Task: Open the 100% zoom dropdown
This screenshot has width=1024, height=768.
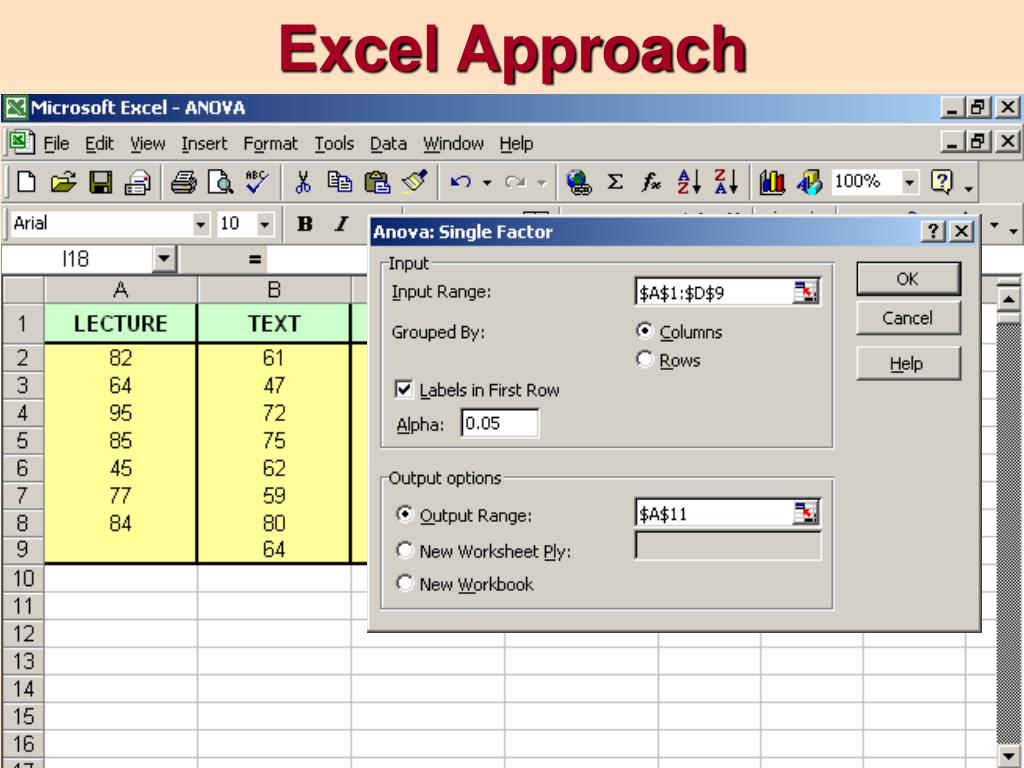Action: coord(909,182)
